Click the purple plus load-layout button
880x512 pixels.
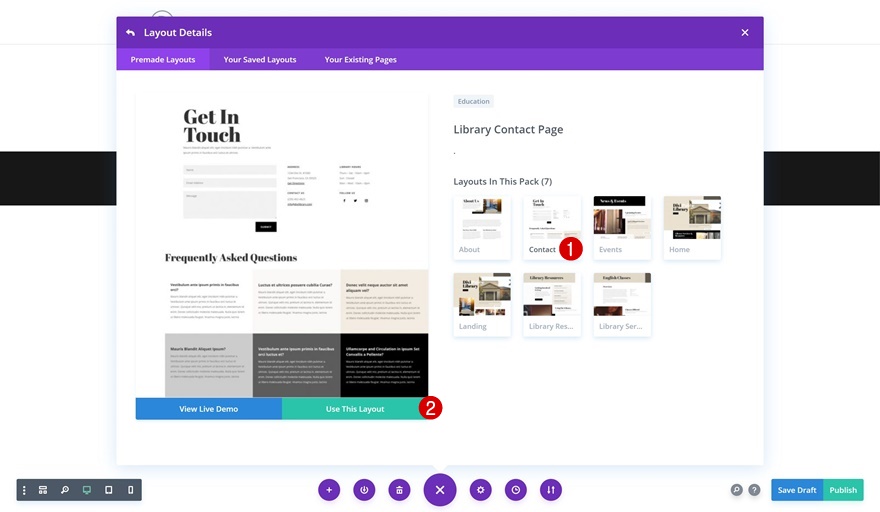[329, 490]
